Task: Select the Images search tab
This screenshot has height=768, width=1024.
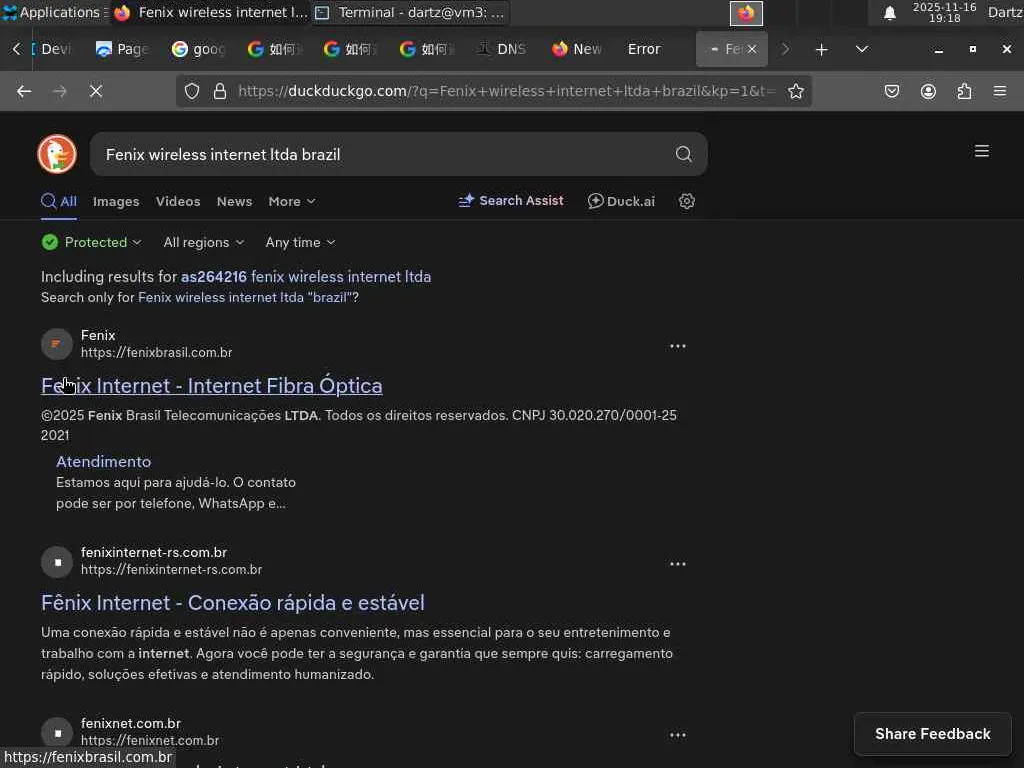Action: [x=116, y=202]
